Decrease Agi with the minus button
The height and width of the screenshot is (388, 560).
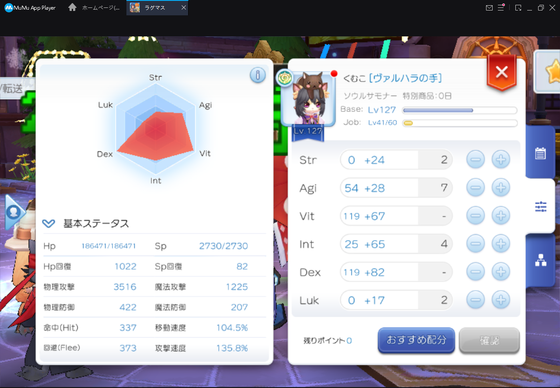(x=476, y=188)
